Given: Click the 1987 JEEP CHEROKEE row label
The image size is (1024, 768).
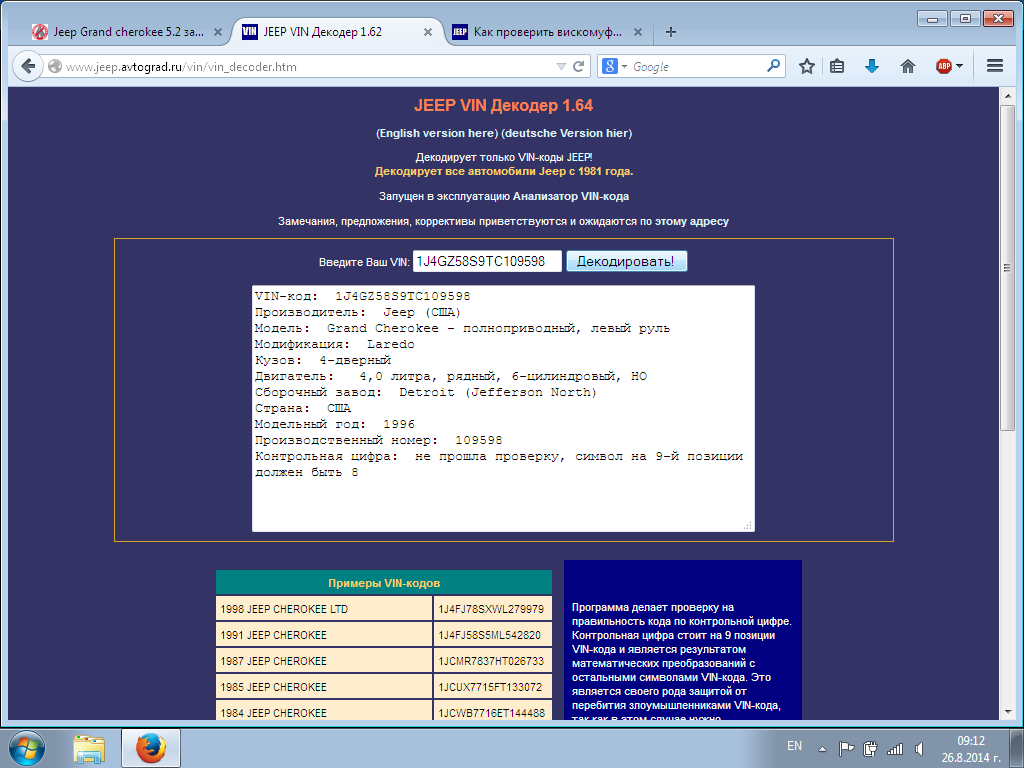Looking at the screenshot, I should click(x=273, y=662).
